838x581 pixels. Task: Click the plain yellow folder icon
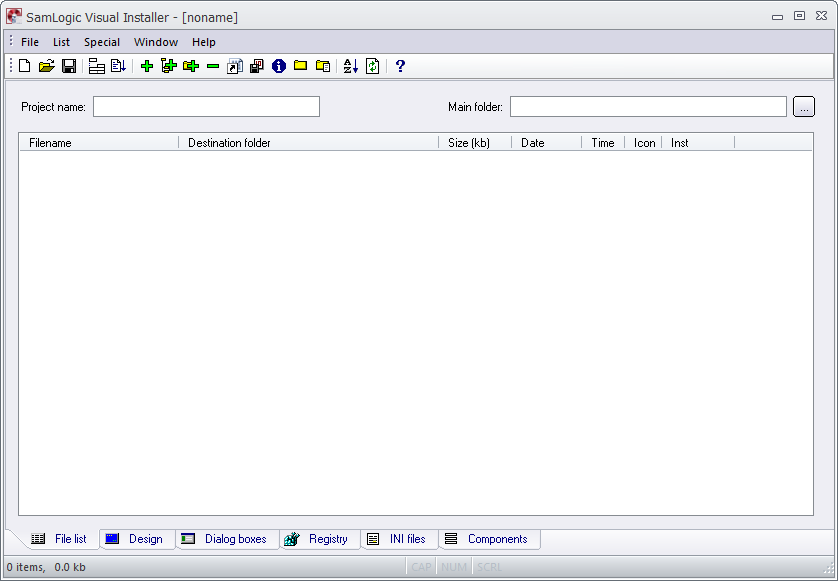(x=300, y=66)
